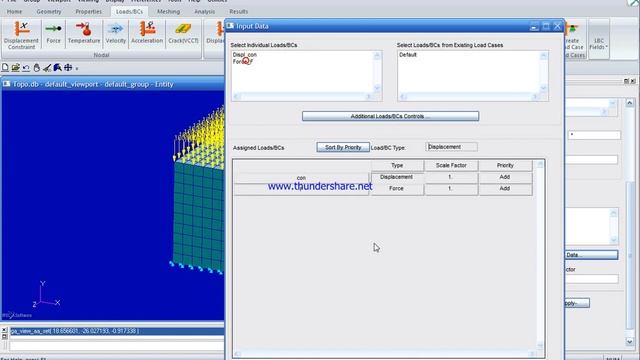Select the Force load tool

[x=53, y=33]
